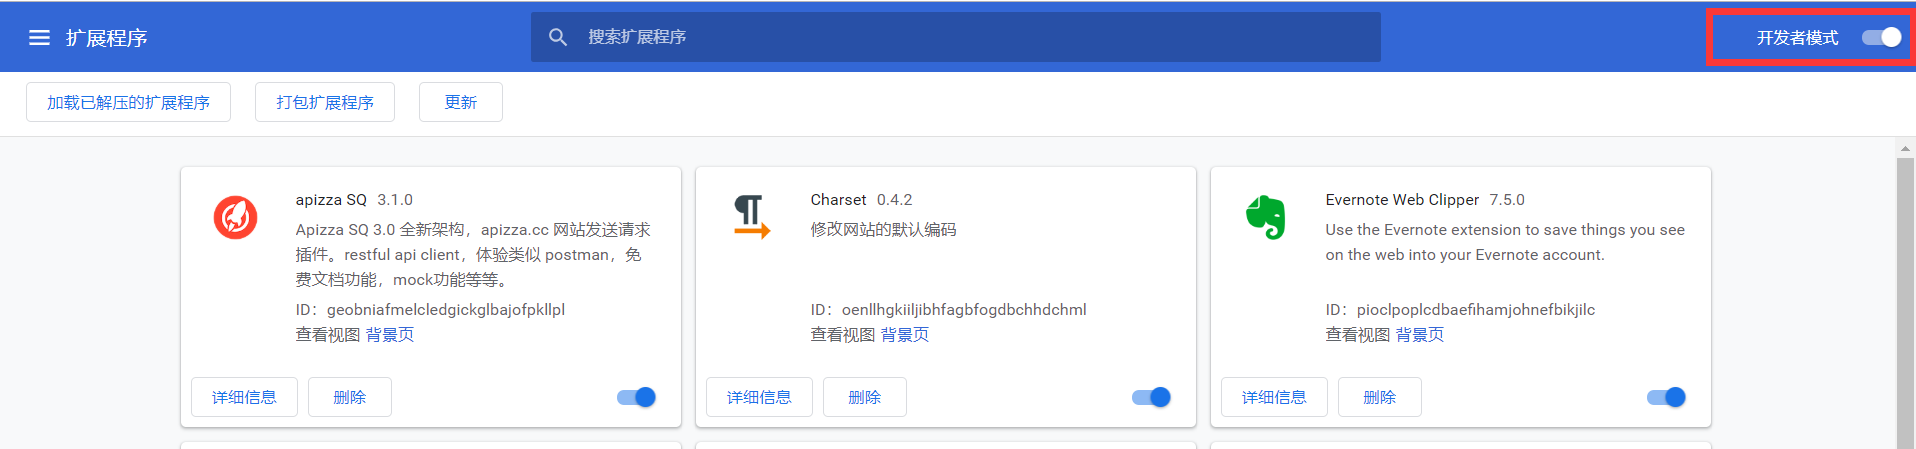Toggle developer mode switch

1881,37
